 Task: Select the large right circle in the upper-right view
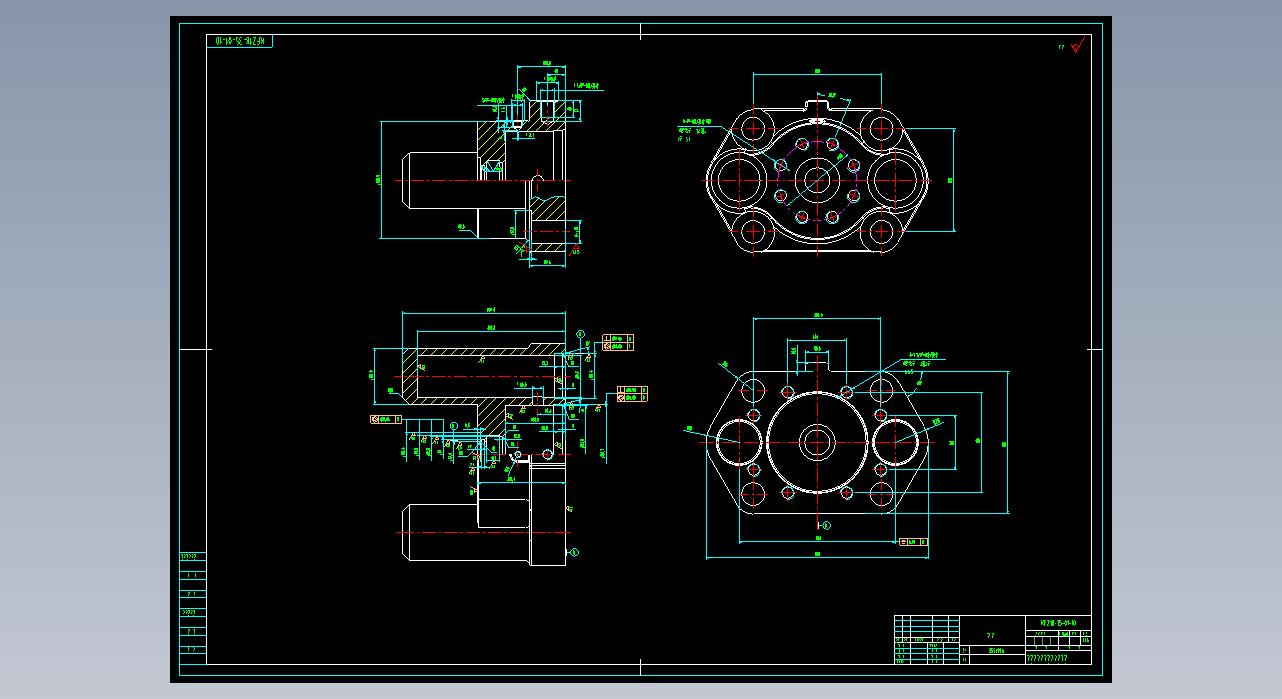click(897, 181)
